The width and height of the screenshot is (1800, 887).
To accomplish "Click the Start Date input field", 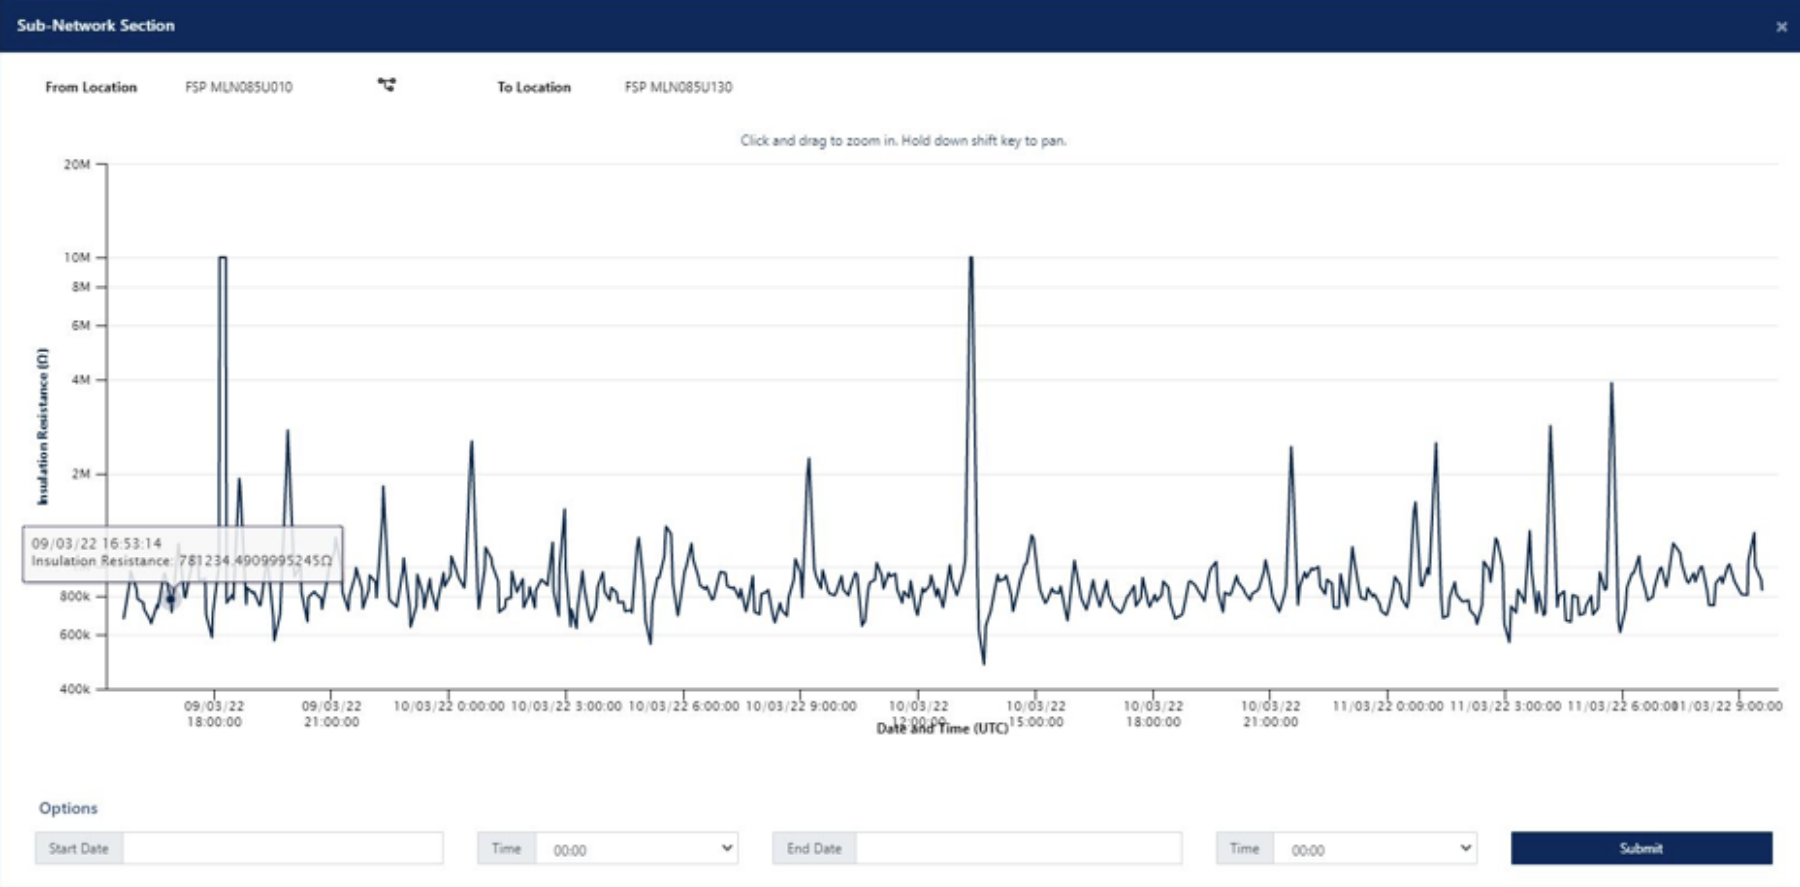I will click(282, 848).
